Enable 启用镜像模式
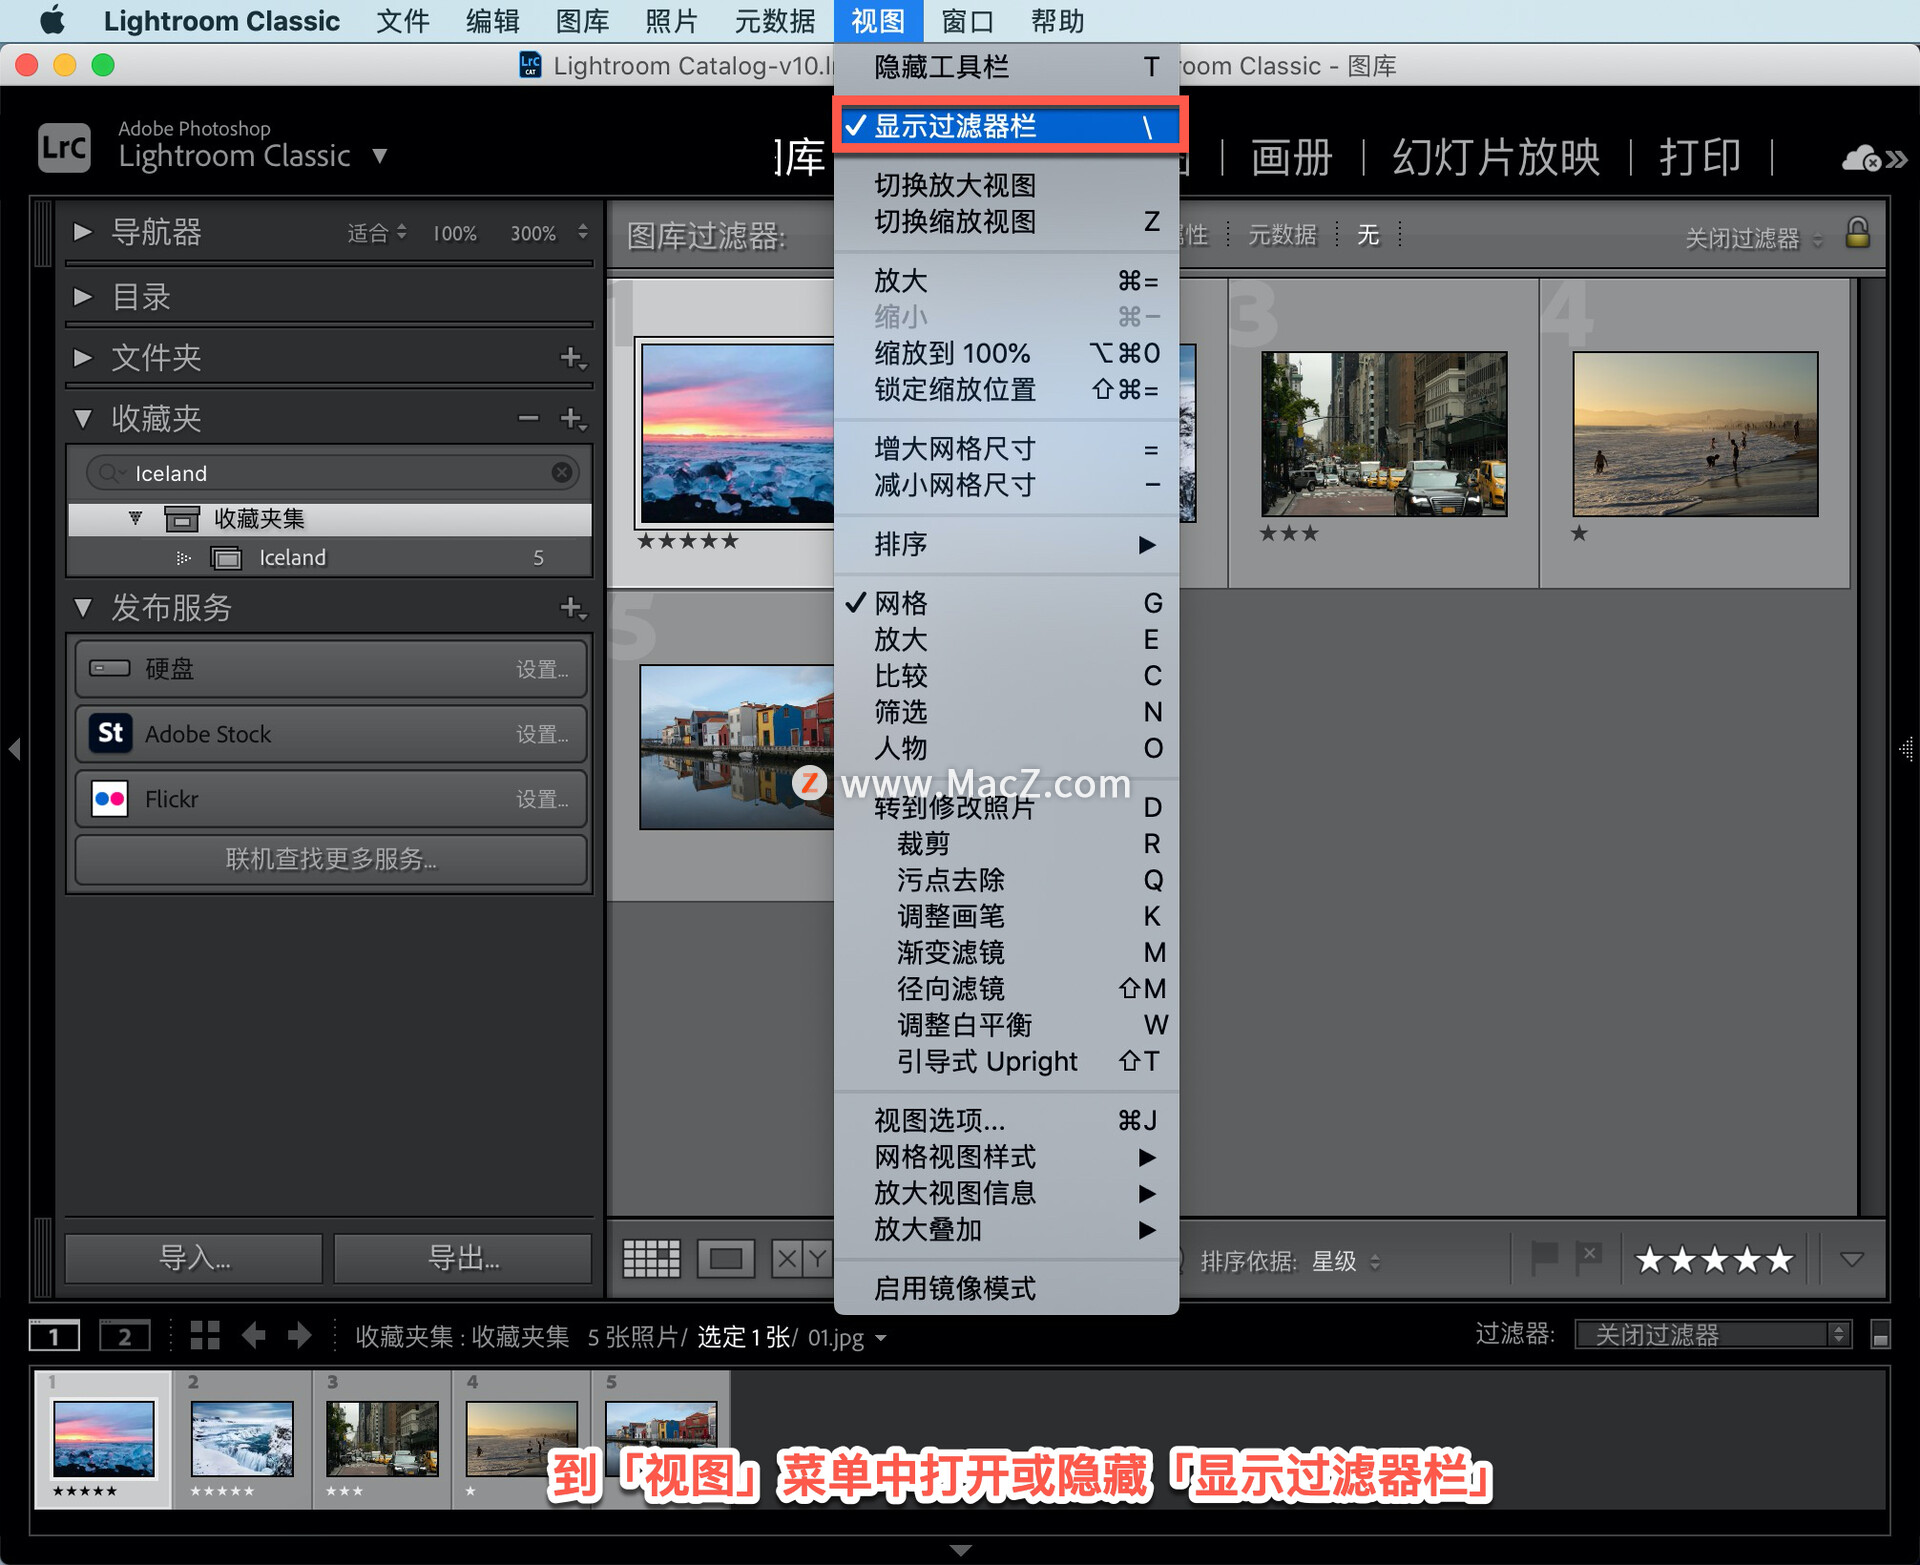The height and width of the screenshot is (1565, 1920). click(1007, 1288)
